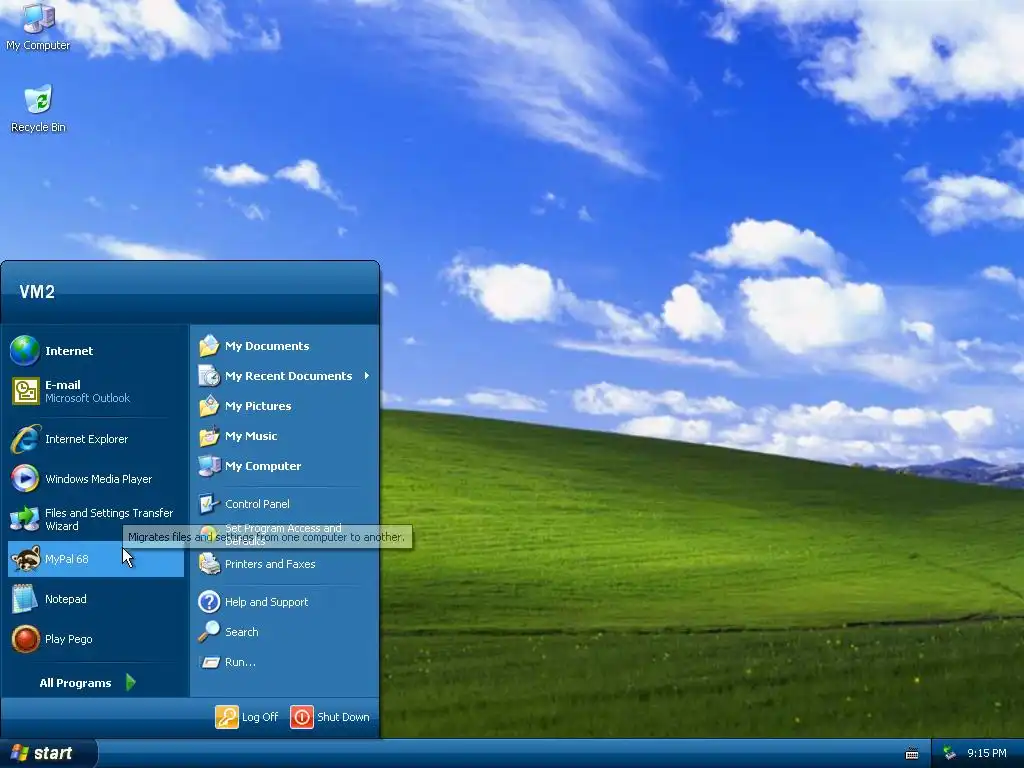The width and height of the screenshot is (1024, 768).
Task: Choose the Printers and Faxes label
Action: [x=270, y=564]
